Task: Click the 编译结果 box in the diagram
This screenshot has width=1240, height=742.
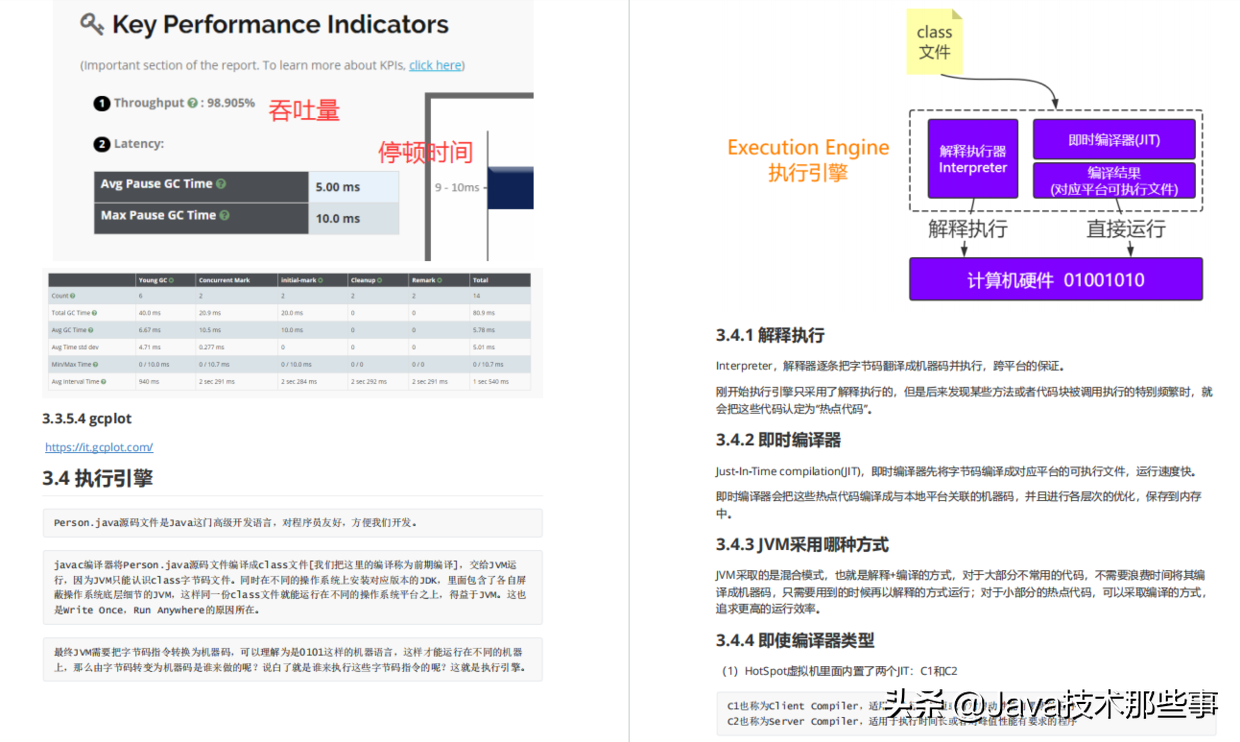Action: click(1114, 180)
